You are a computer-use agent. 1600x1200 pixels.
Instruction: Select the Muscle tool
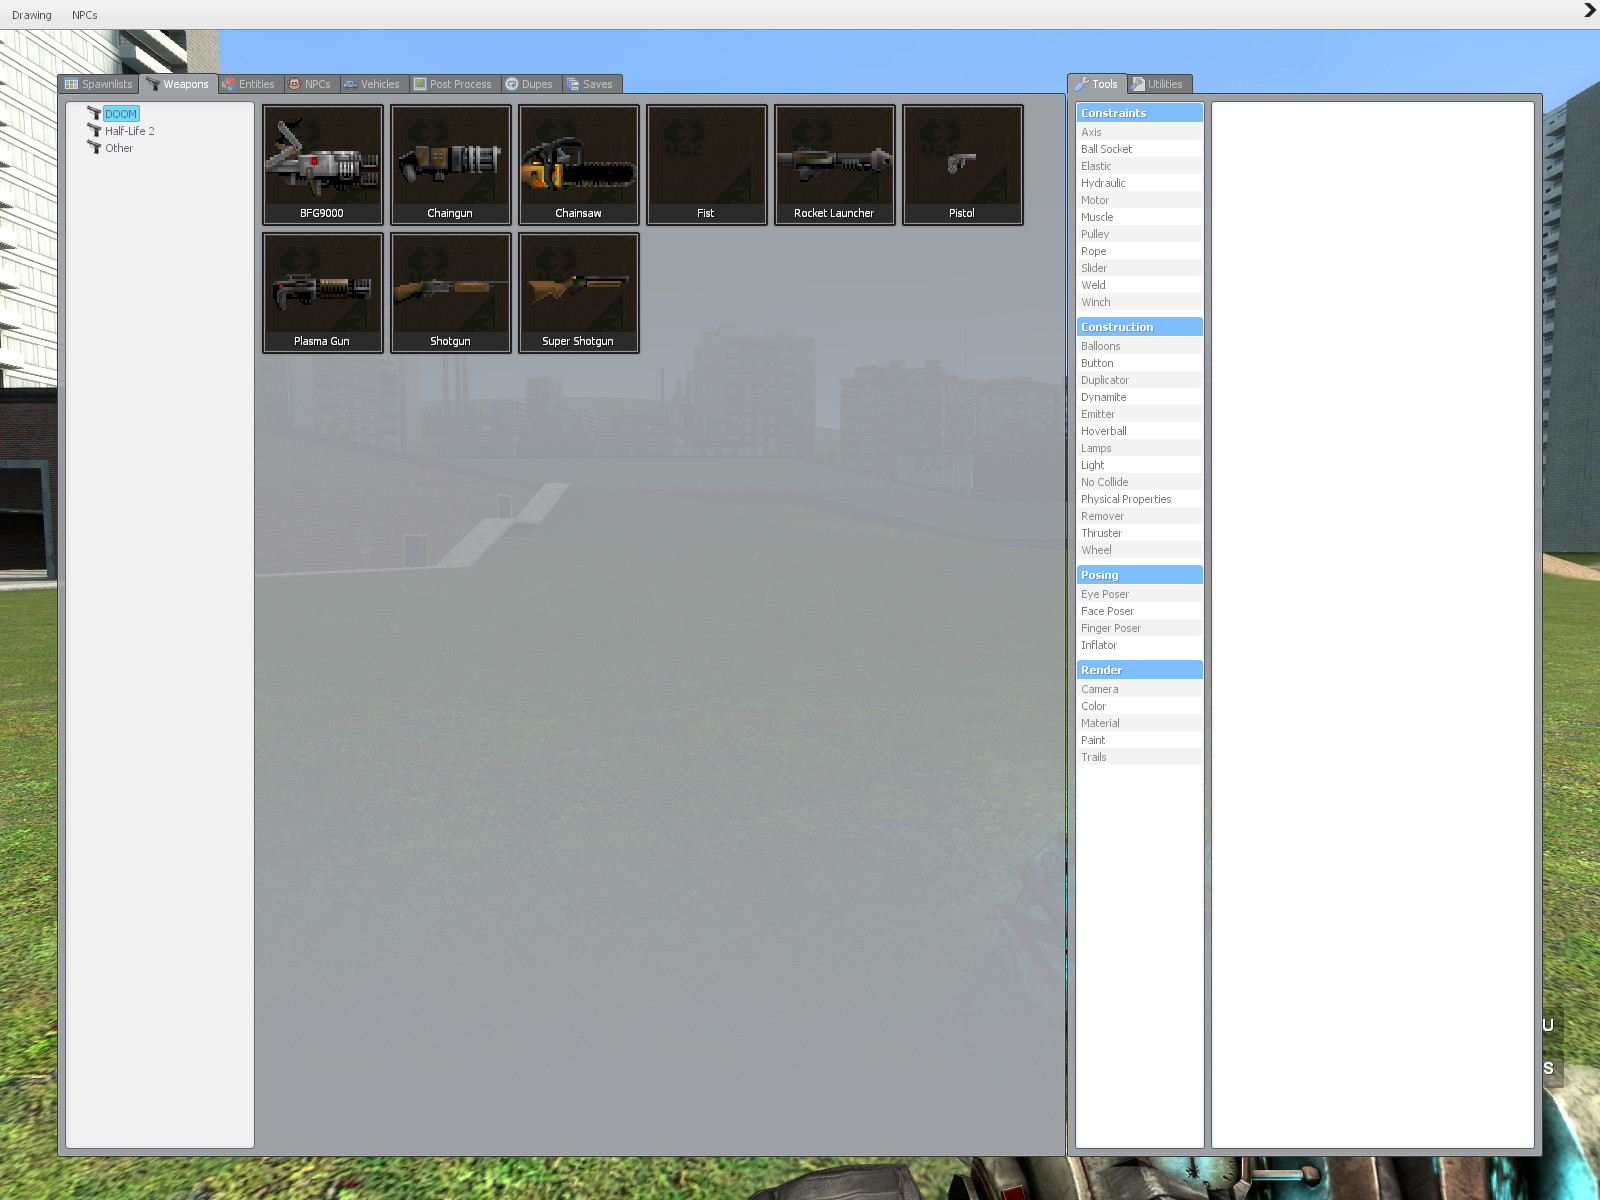click(1140, 217)
